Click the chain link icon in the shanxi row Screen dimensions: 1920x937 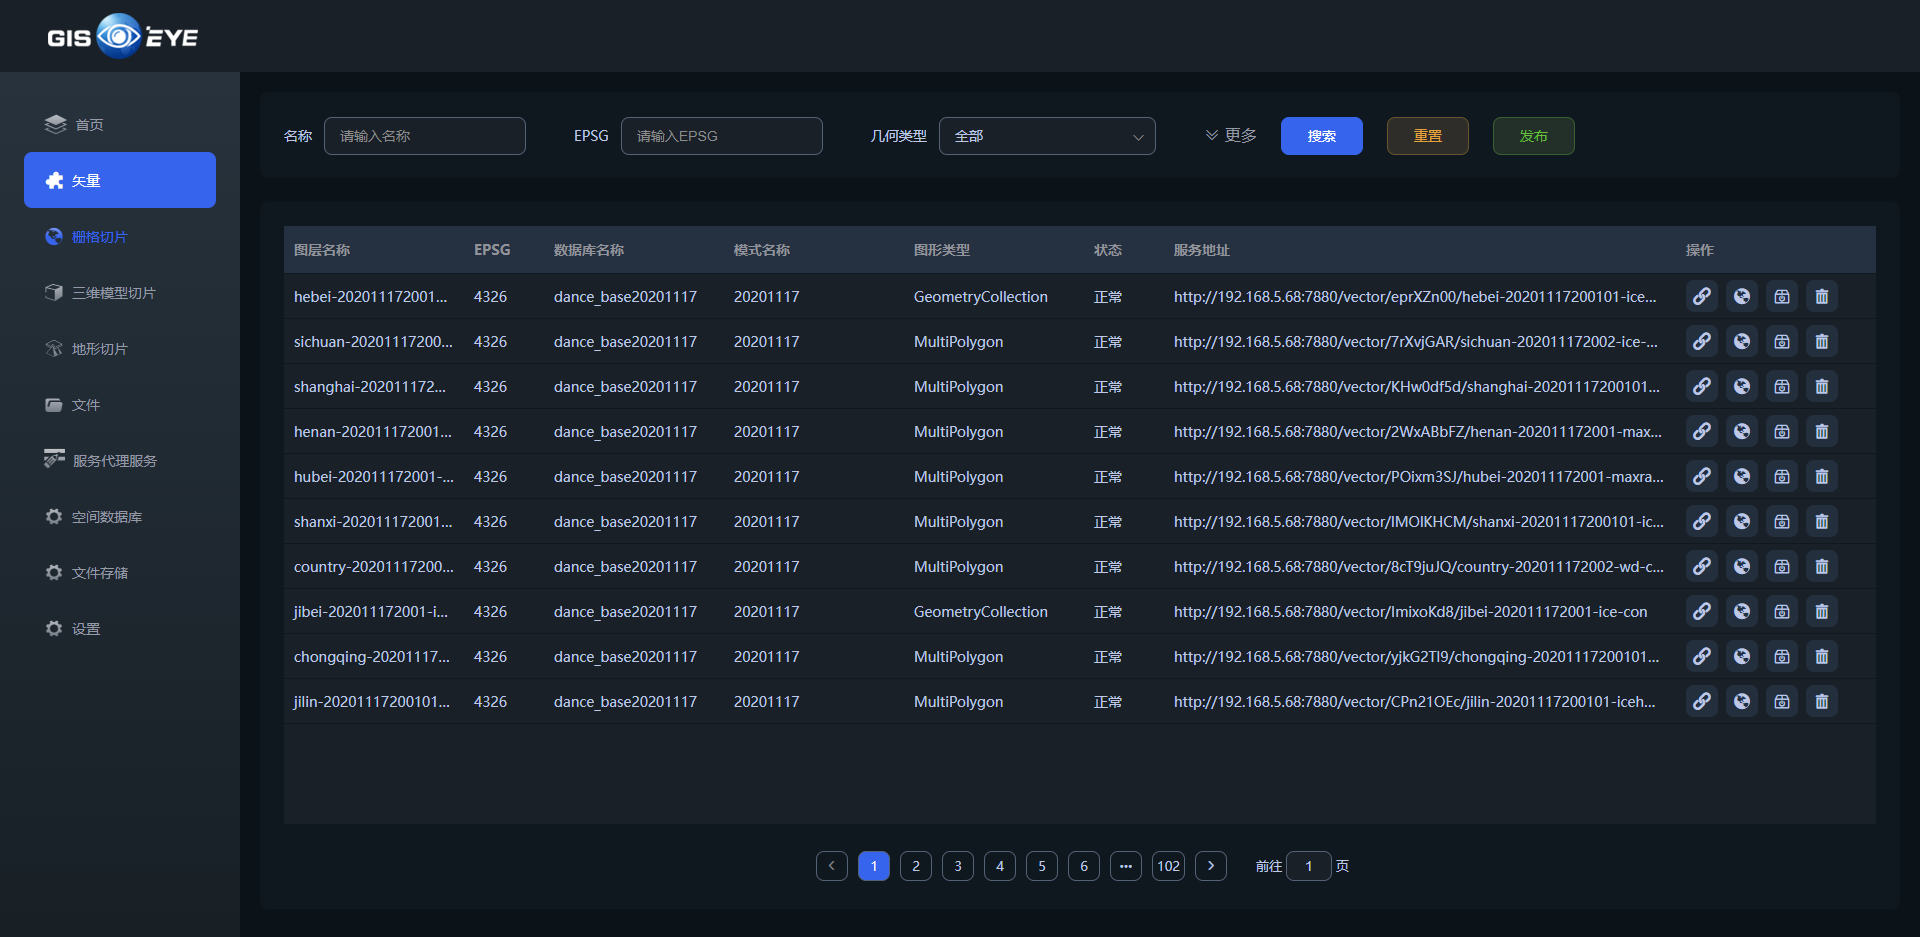tap(1701, 521)
